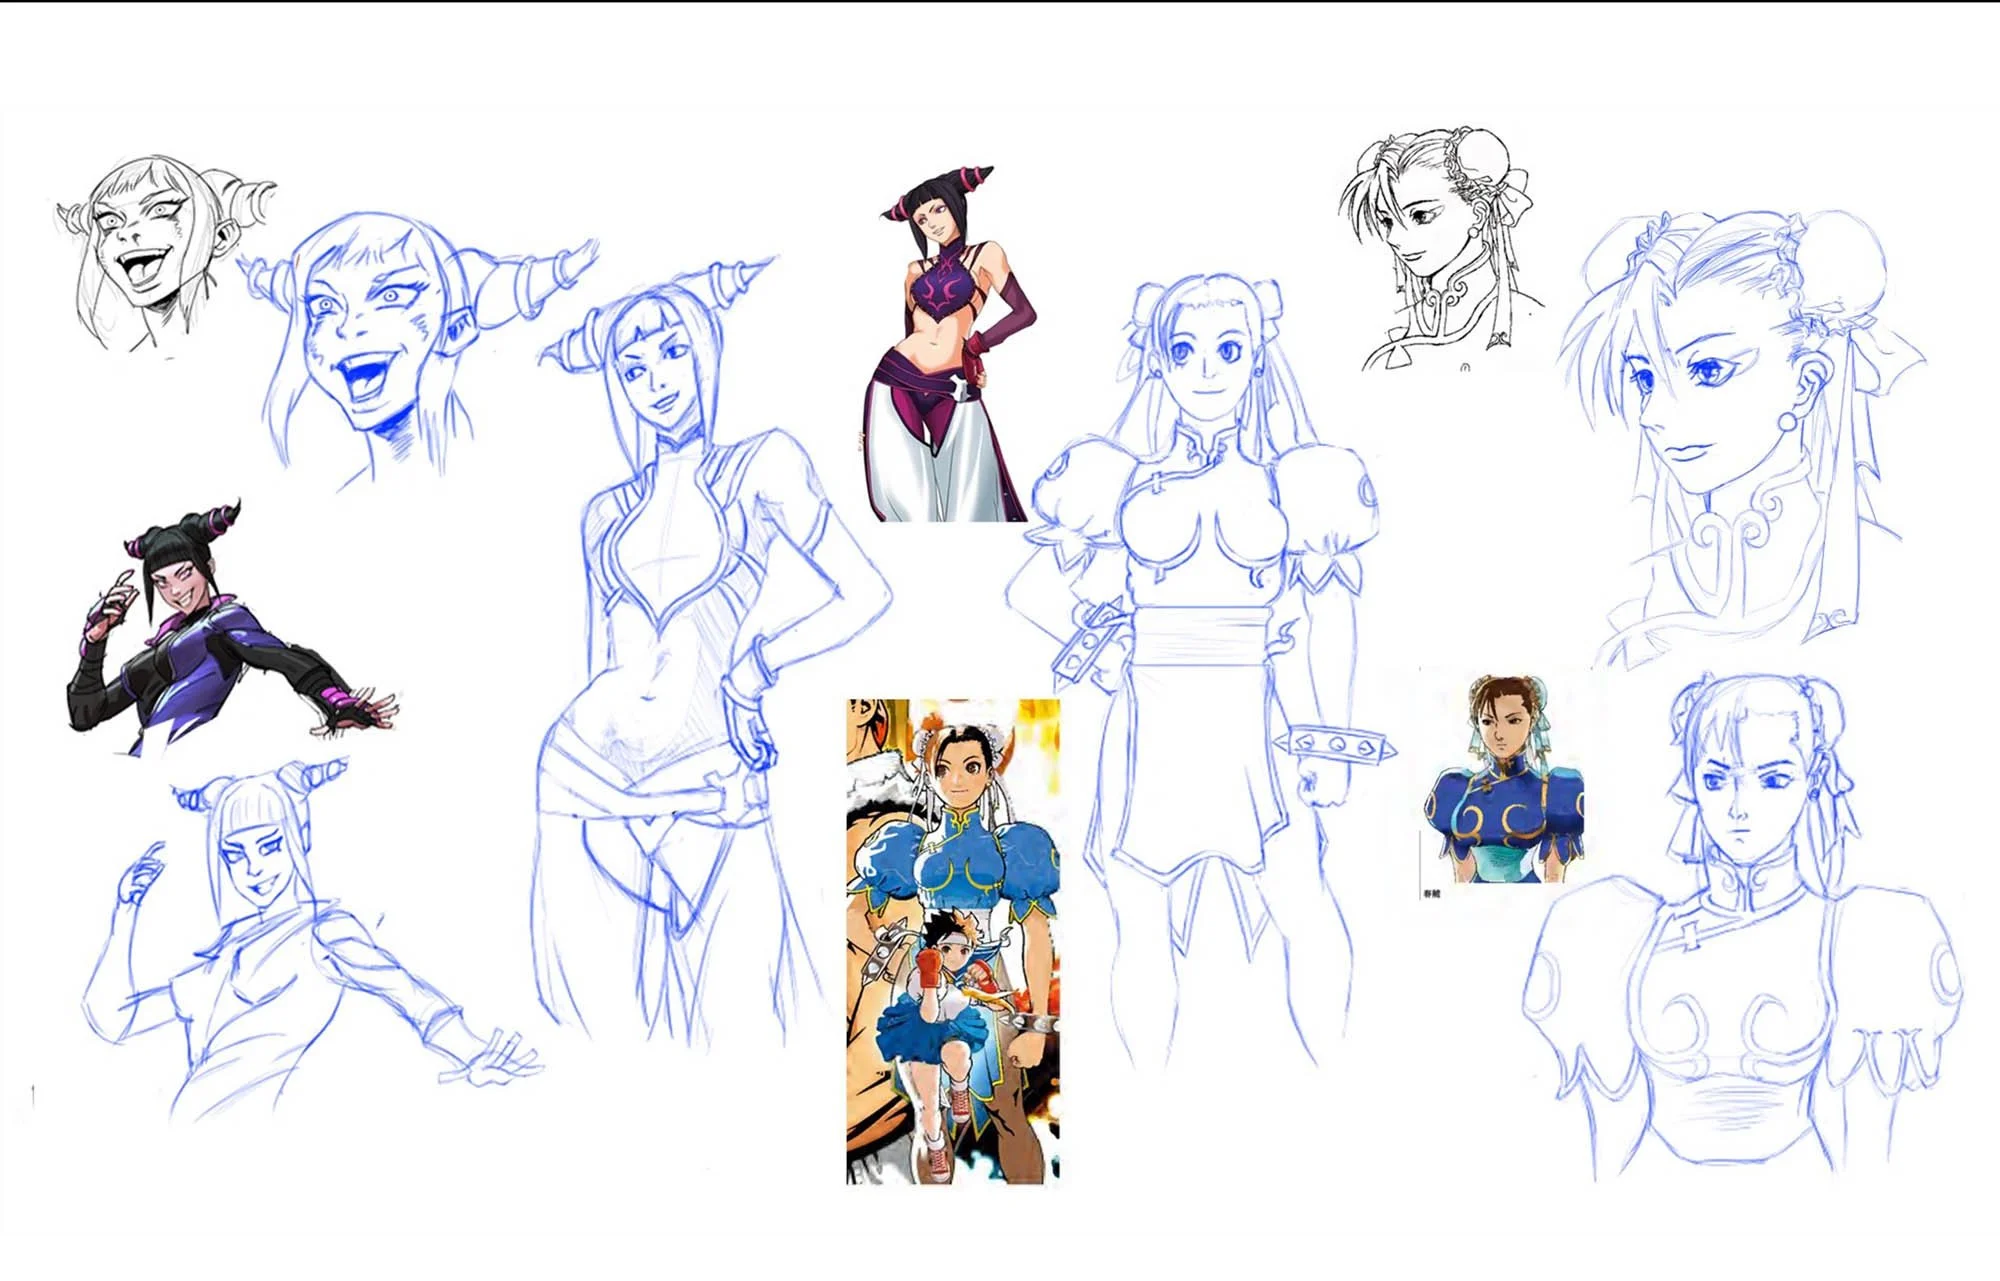Click the spiked bracelet on standing sketch's wrist
Image resolution: width=2000 pixels, height=1281 pixels.
(1335, 746)
